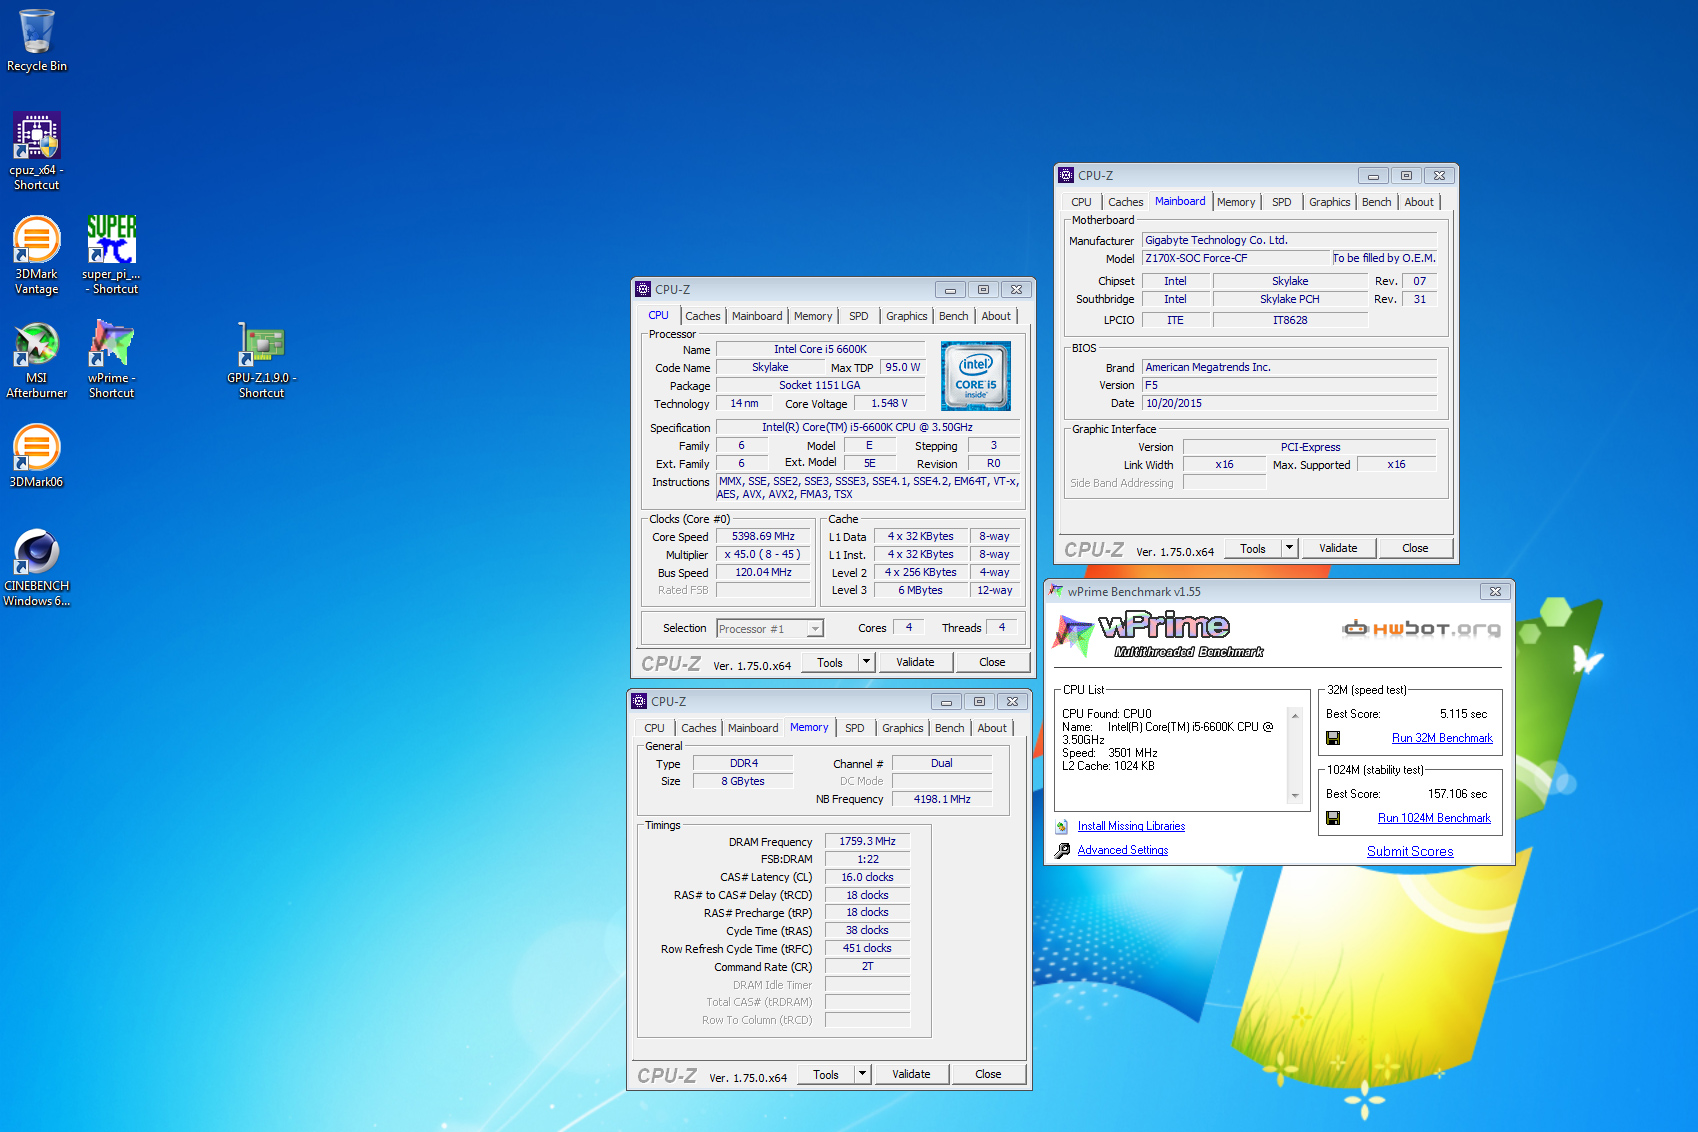Image resolution: width=1698 pixels, height=1132 pixels.
Task: Close the wPrime Benchmark window
Action: click(1495, 591)
